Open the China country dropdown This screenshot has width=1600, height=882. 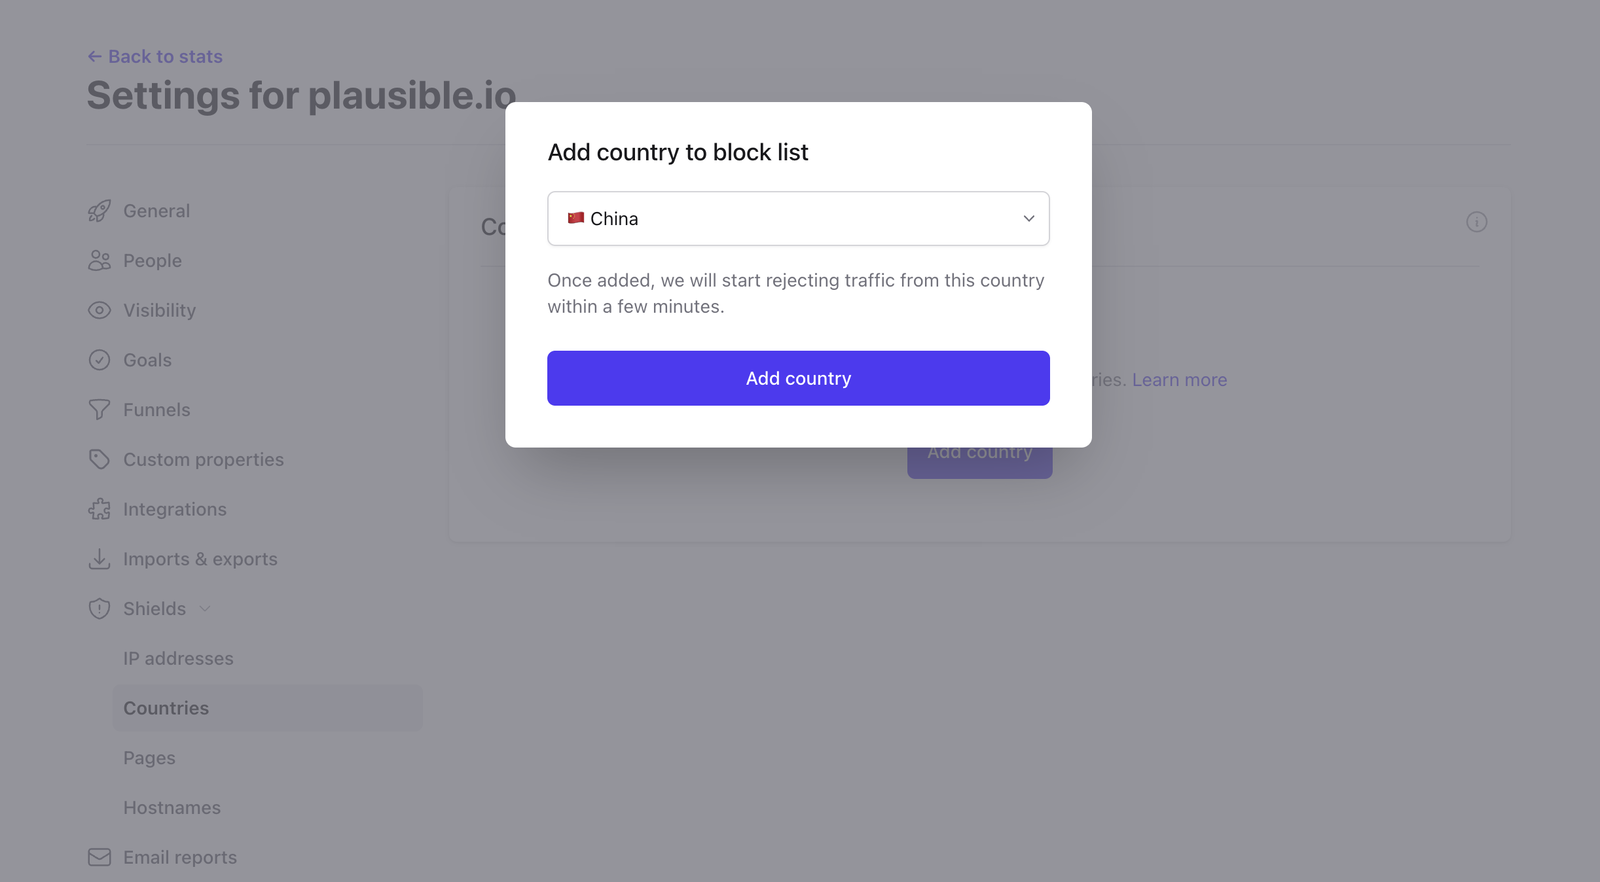[798, 218]
